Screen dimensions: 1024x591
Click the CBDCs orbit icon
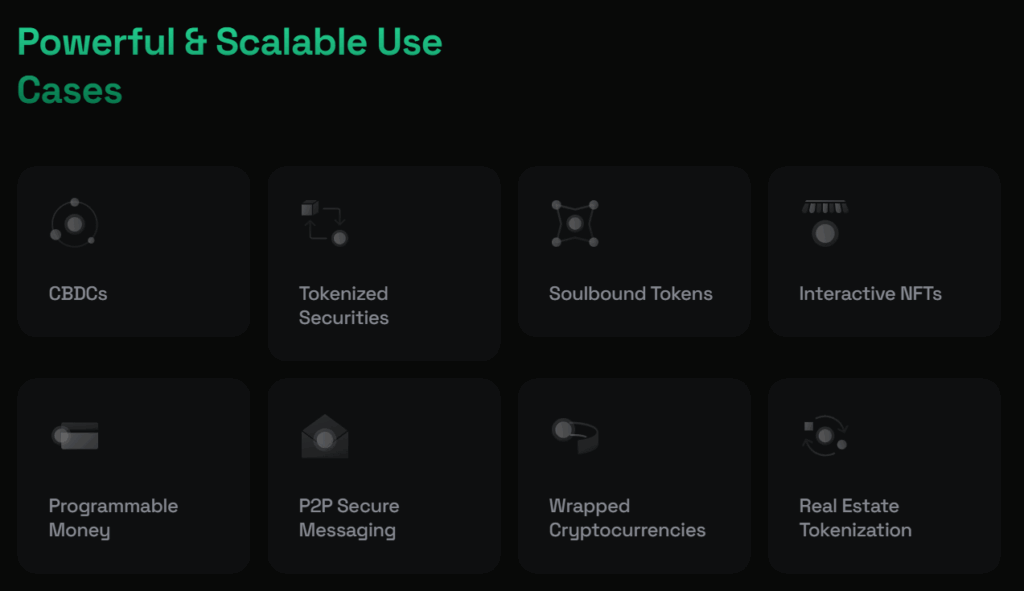click(x=73, y=223)
